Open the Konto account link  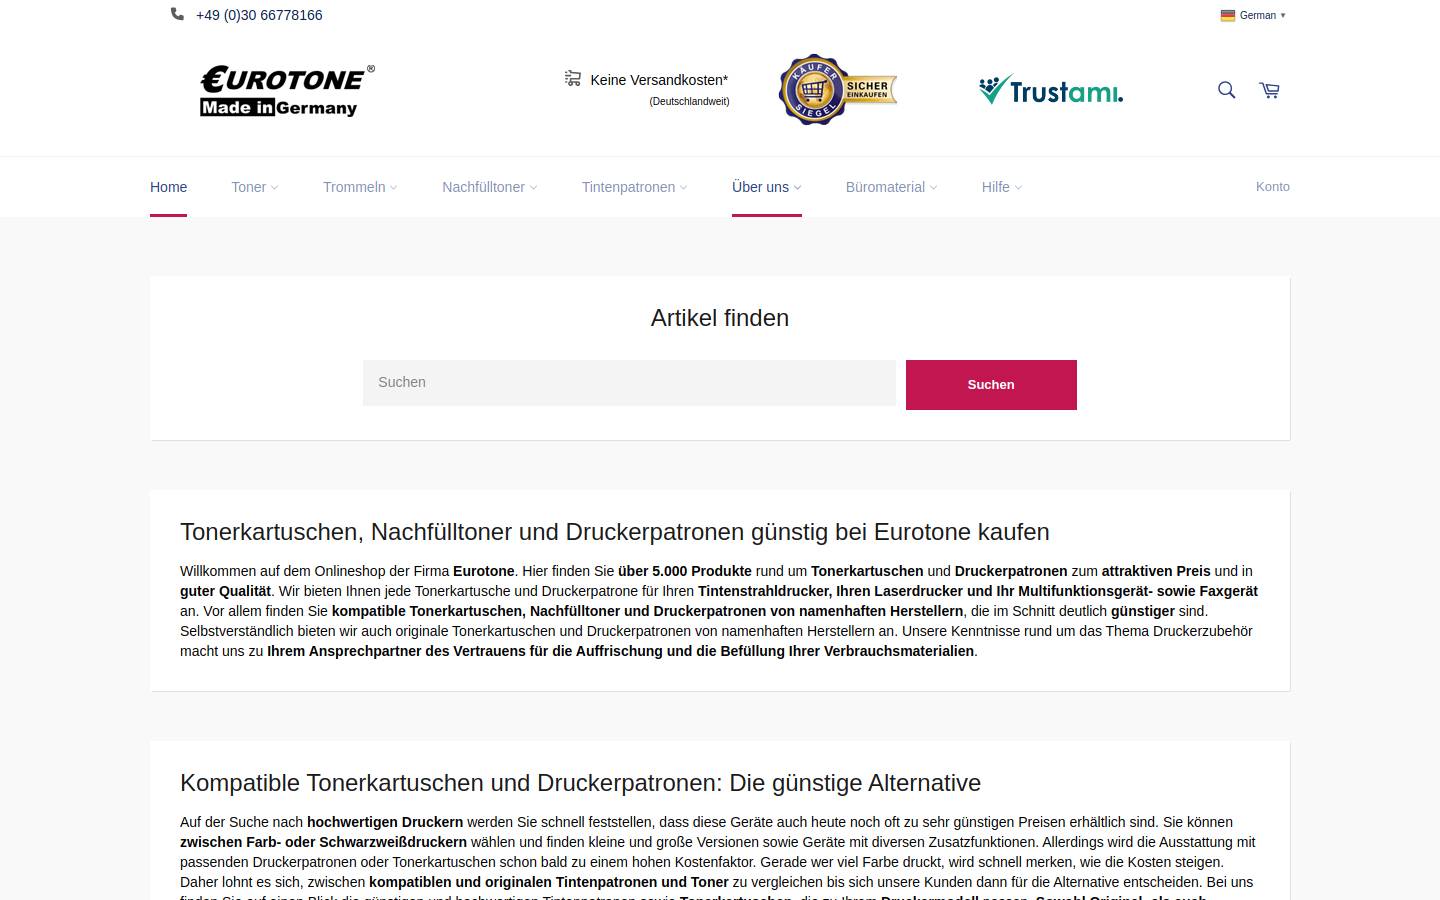point(1273,187)
